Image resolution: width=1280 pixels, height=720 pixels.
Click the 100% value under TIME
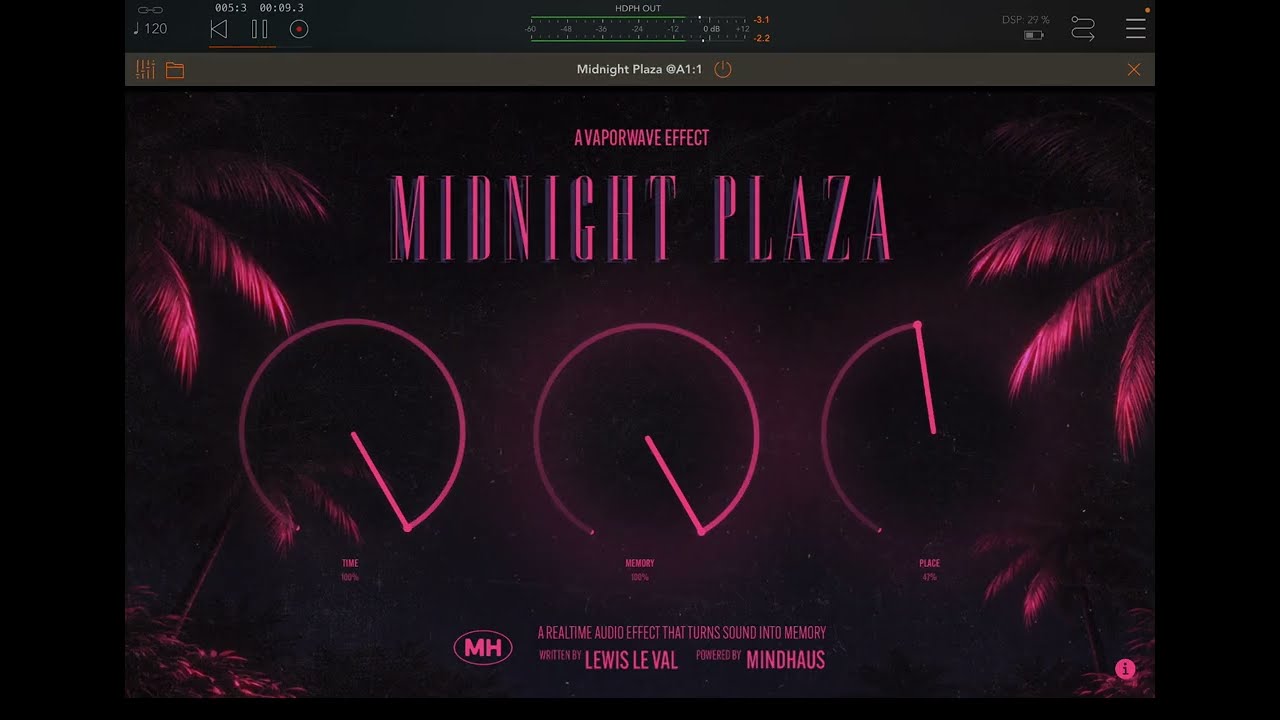(x=350, y=577)
